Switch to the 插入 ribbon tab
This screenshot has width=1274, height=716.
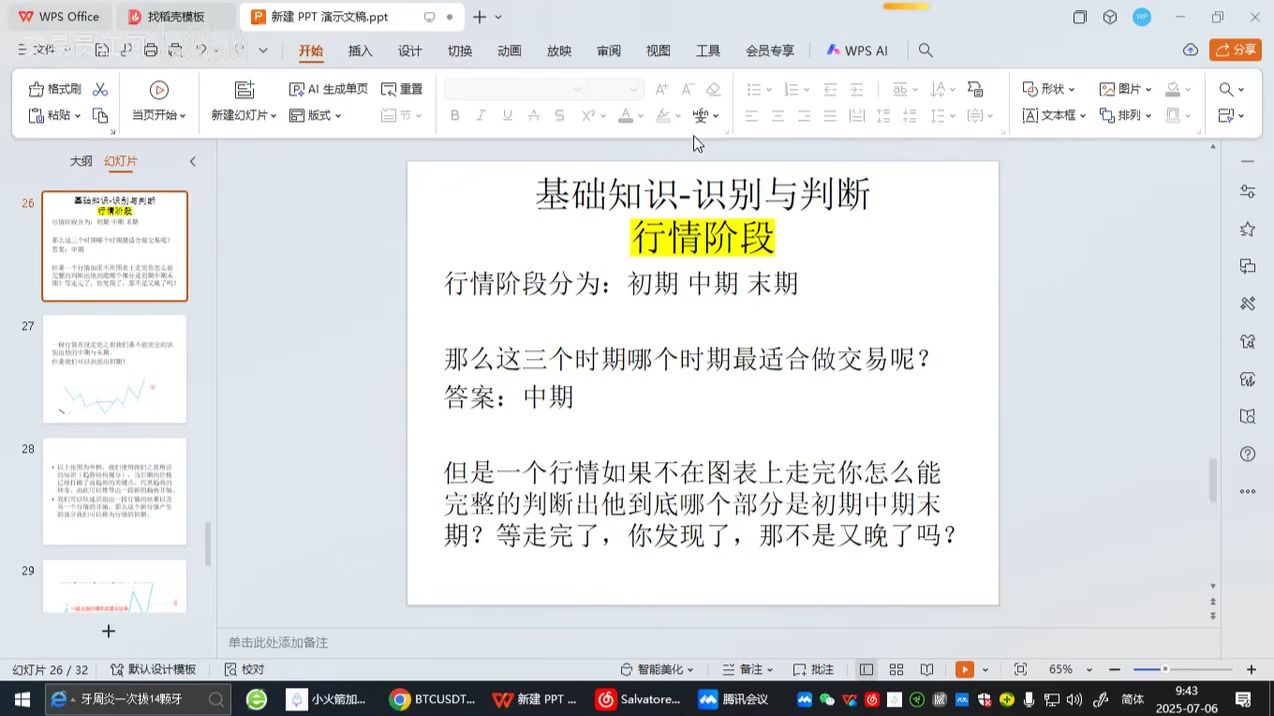click(360, 51)
